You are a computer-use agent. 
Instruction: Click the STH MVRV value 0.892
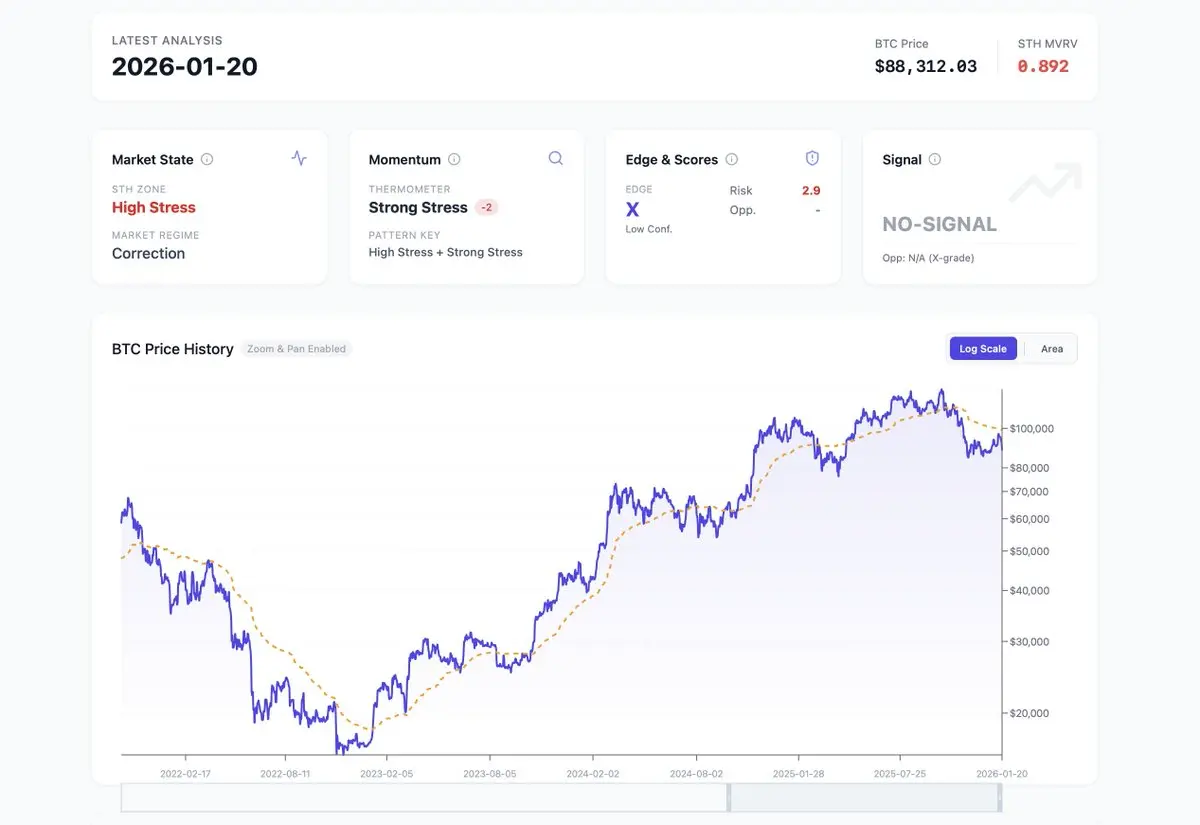[x=1043, y=66]
